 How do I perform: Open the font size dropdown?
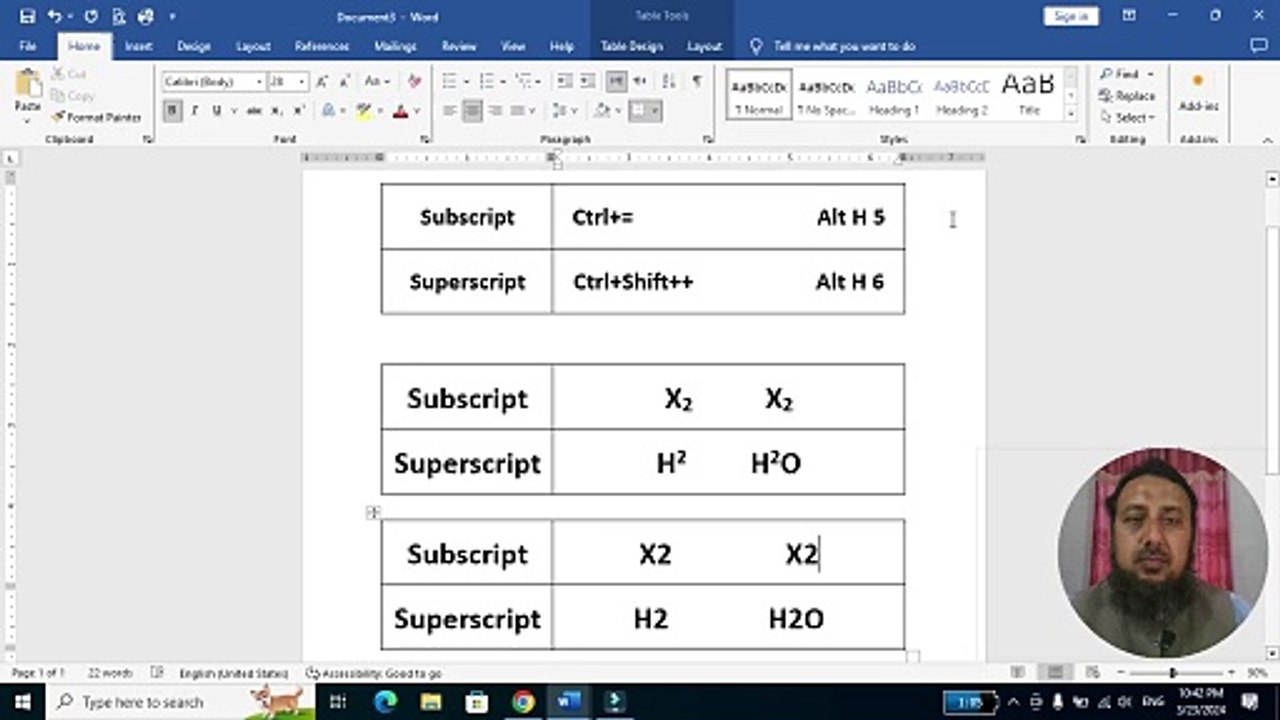click(302, 82)
